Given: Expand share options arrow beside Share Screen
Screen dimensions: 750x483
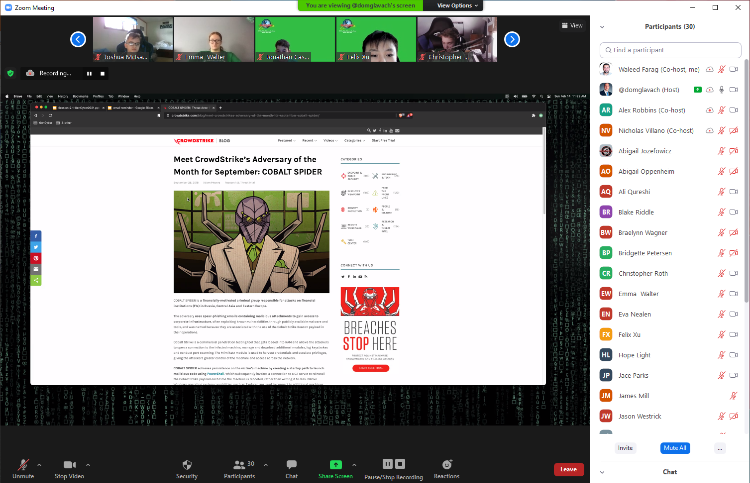Looking at the screenshot, I should click(354, 465).
